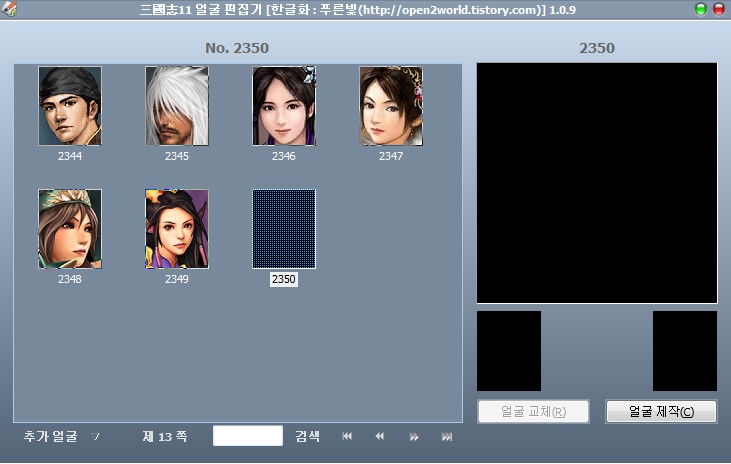Click the No. 2350 heading
The height and width of the screenshot is (464, 731).
(x=237, y=48)
